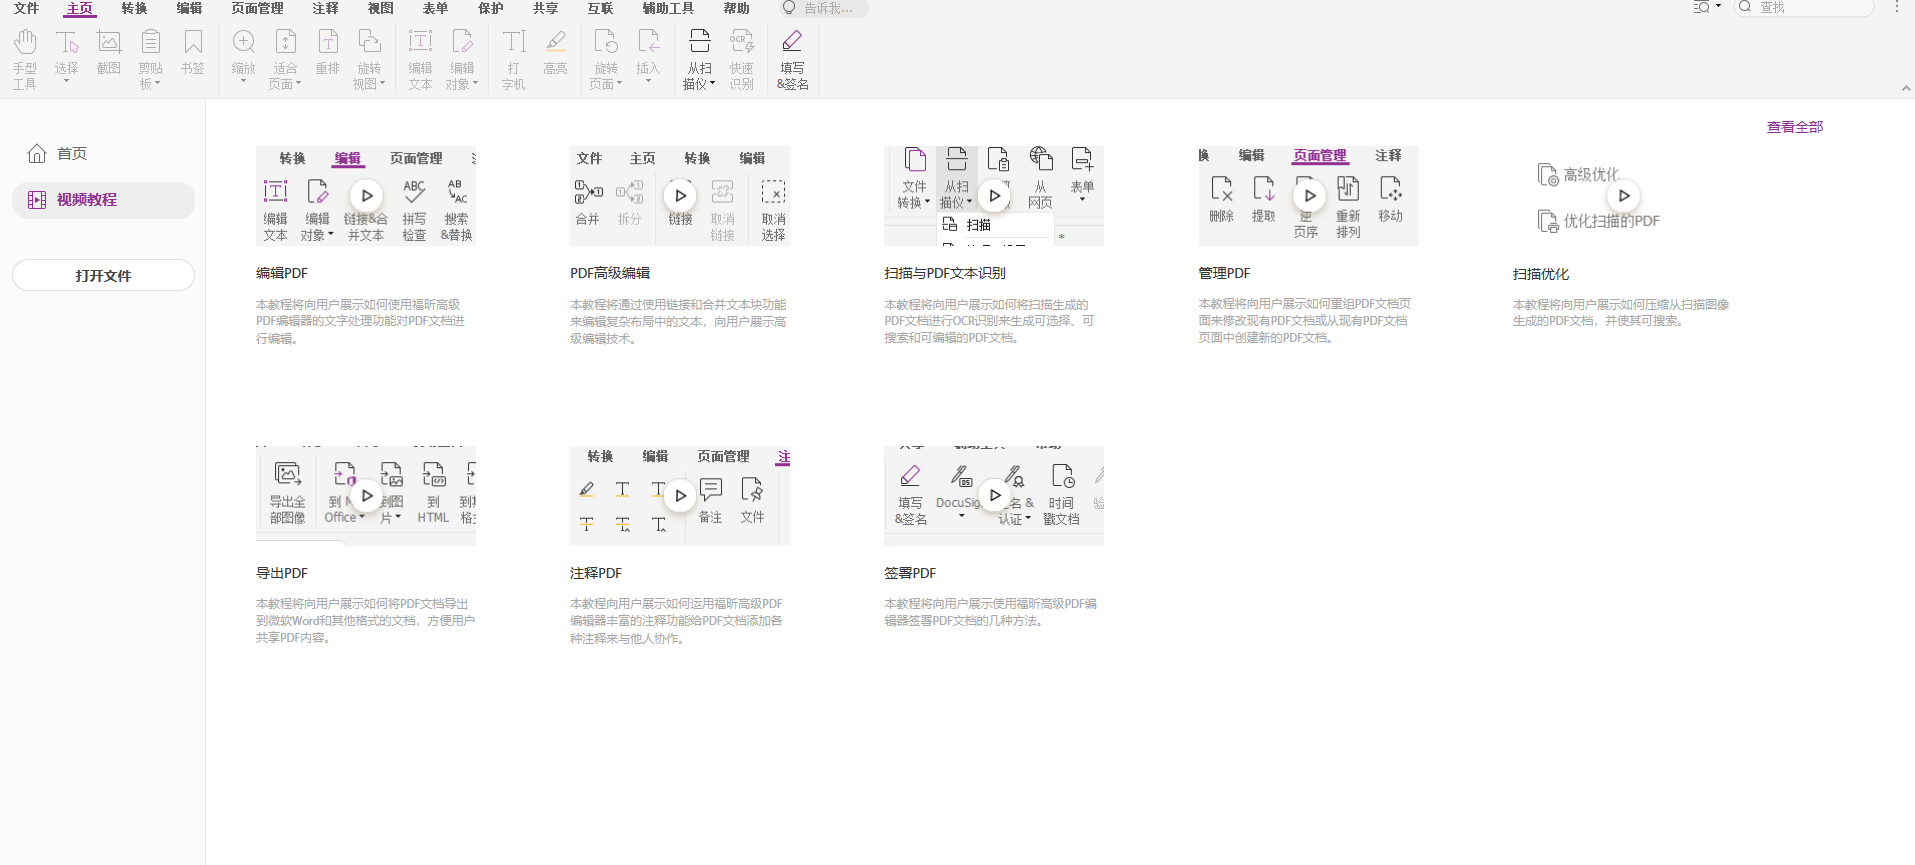Screen dimensions: 1915x865
Task: Play the 编辑PDF tutorial video
Action: pos(367,196)
